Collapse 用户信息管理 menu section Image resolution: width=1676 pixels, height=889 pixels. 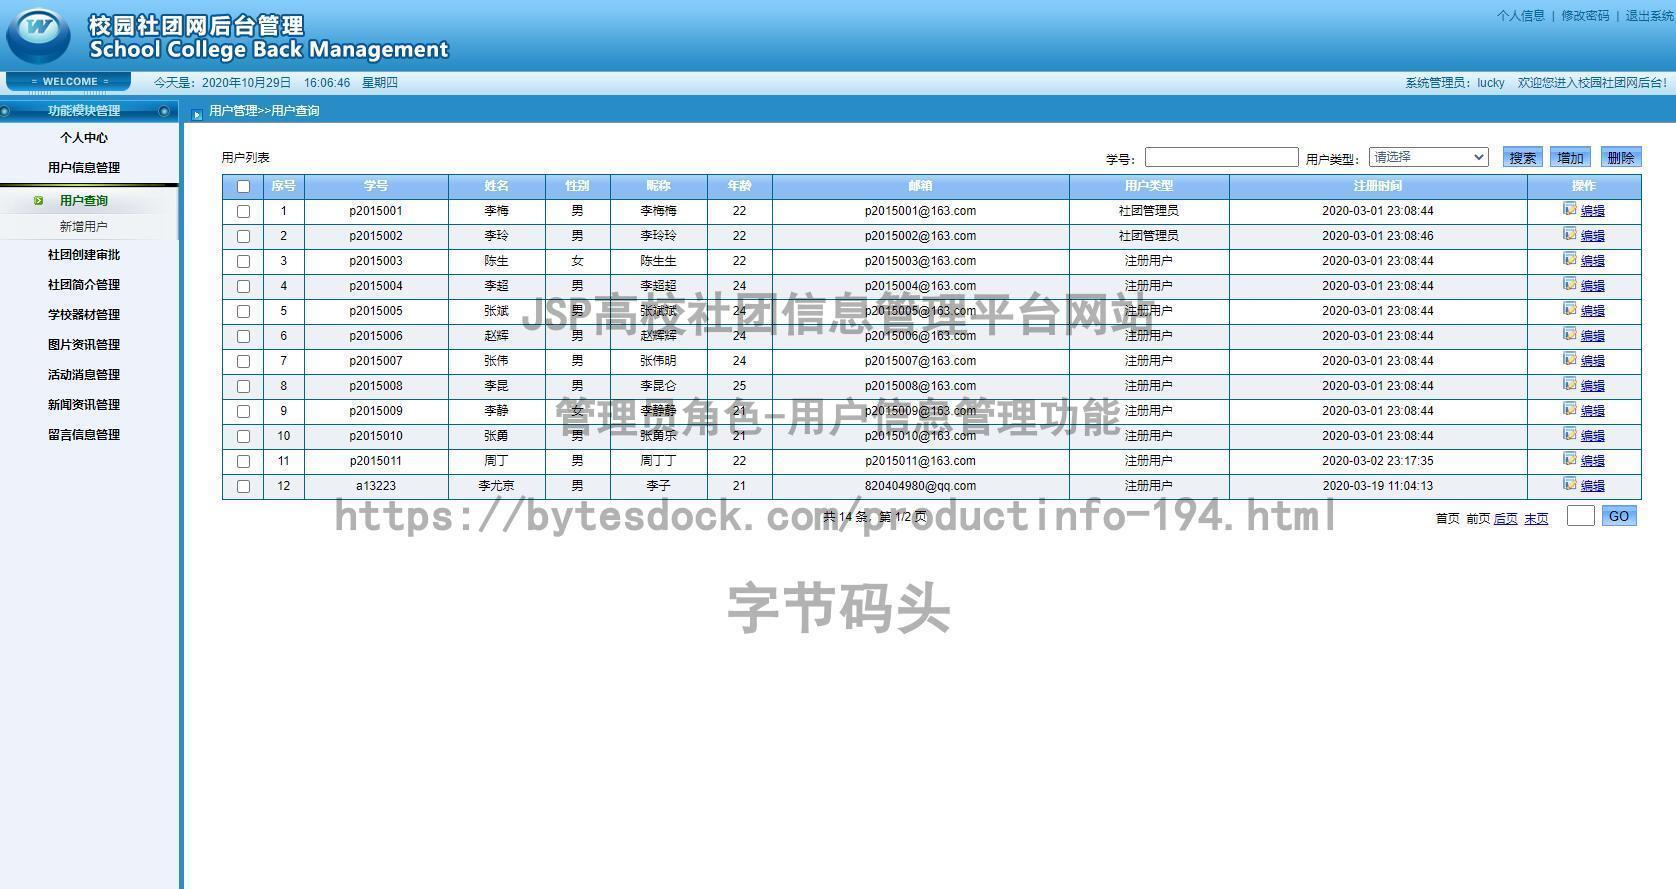click(84, 168)
